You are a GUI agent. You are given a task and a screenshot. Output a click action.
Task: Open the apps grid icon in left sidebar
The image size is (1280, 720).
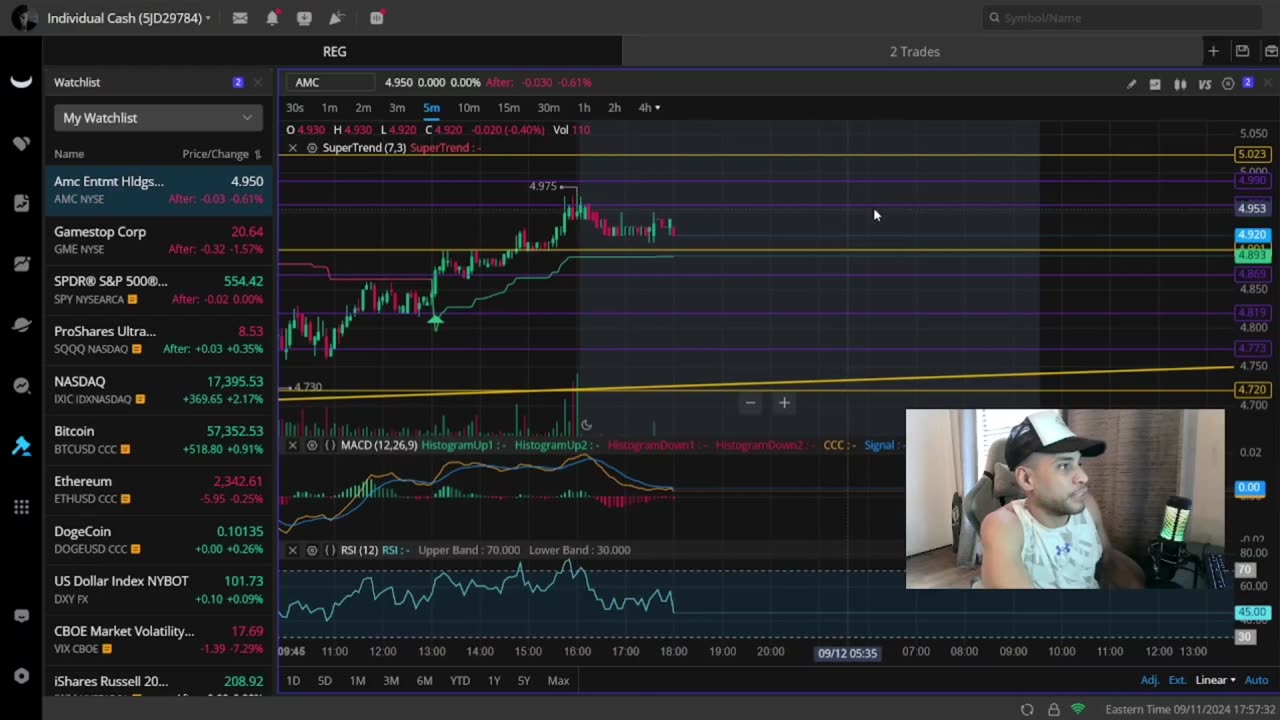pyautogui.click(x=21, y=507)
